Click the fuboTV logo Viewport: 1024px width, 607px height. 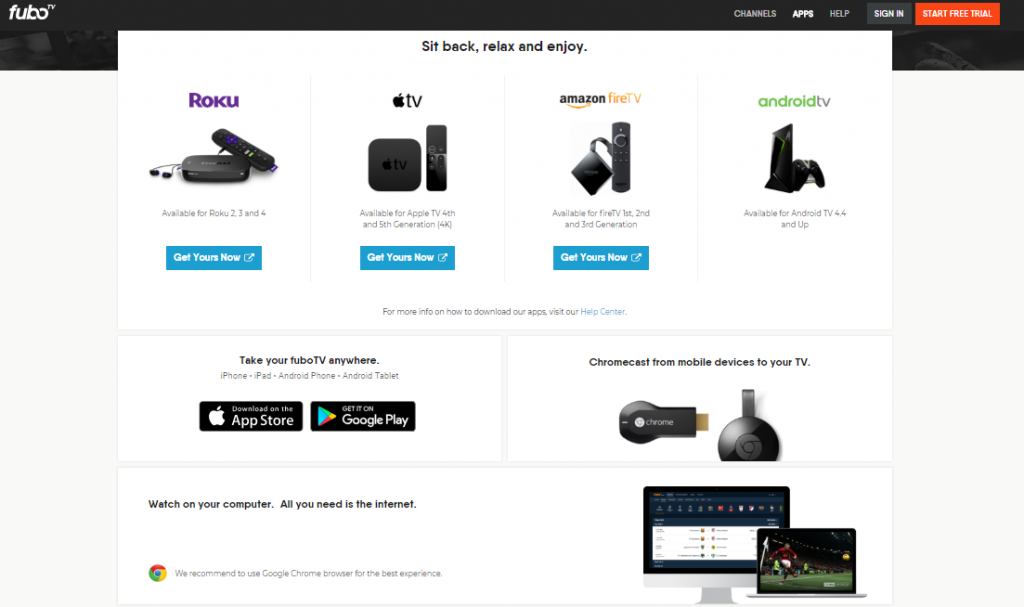[x=31, y=12]
